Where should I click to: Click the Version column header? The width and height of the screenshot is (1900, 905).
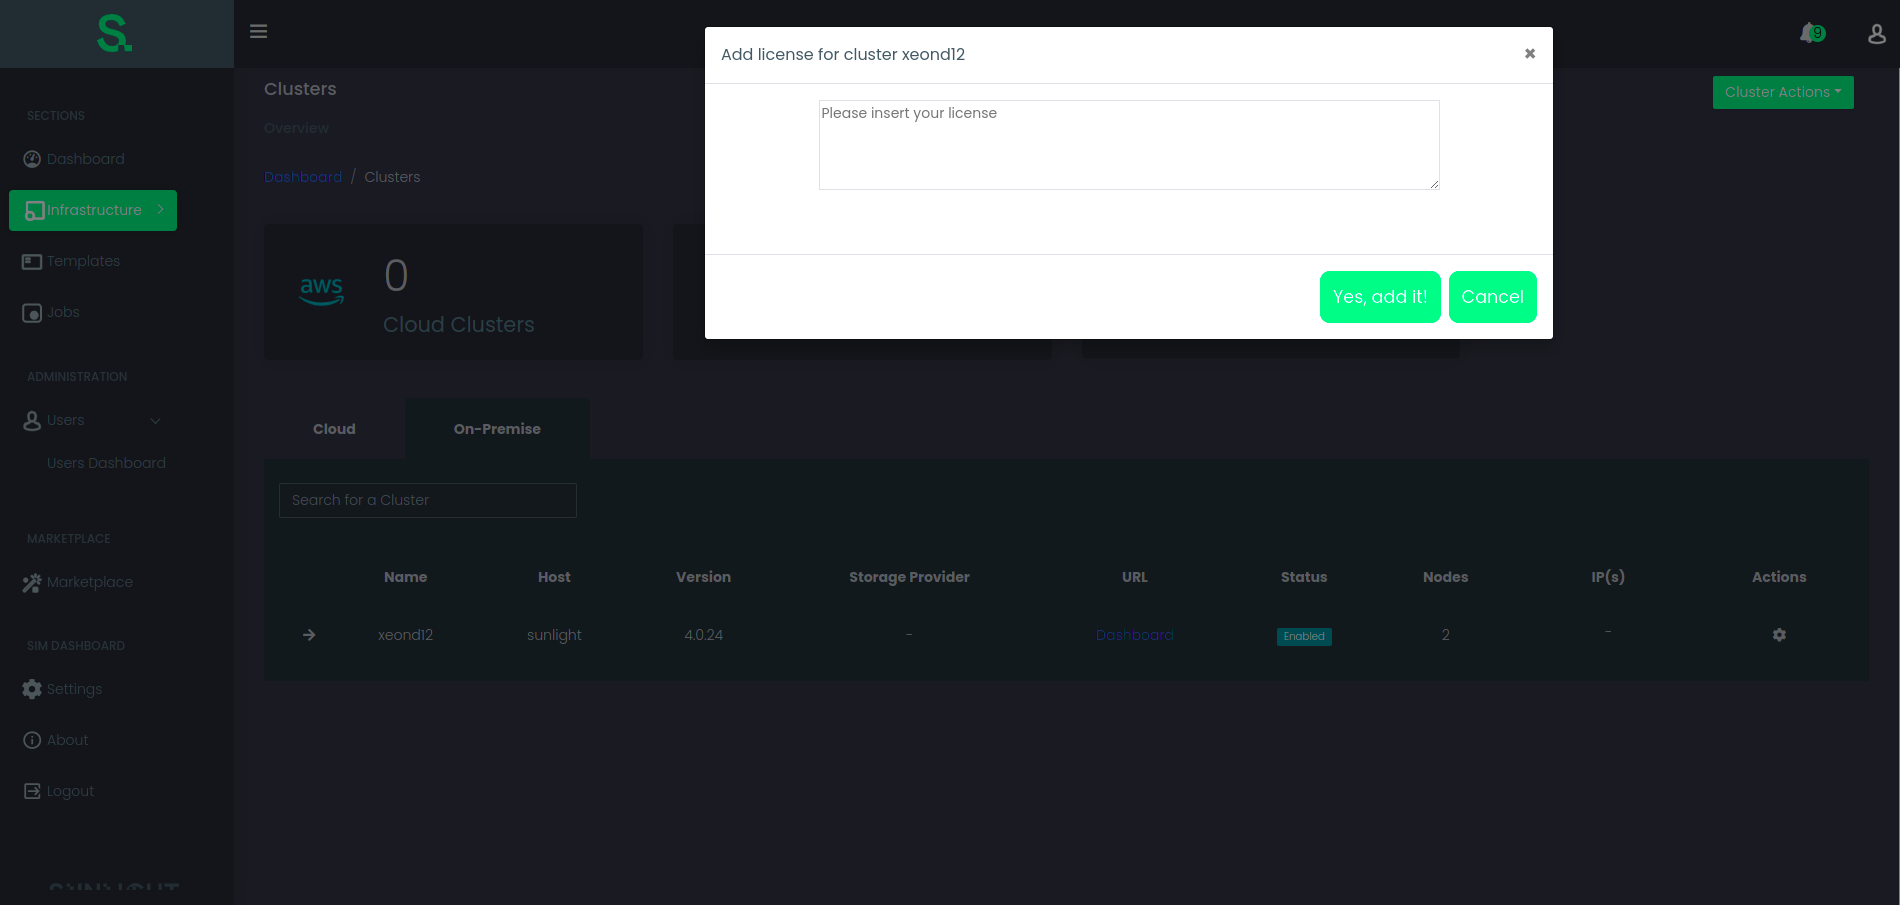(x=703, y=577)
